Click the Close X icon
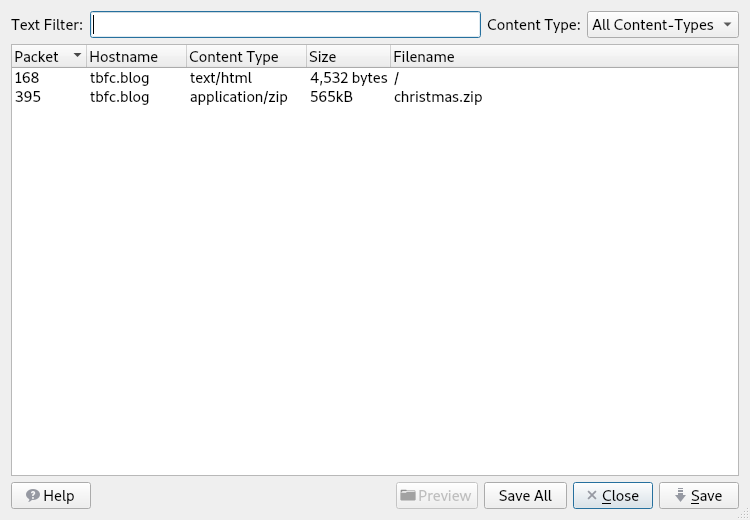 tap(592, 496)
